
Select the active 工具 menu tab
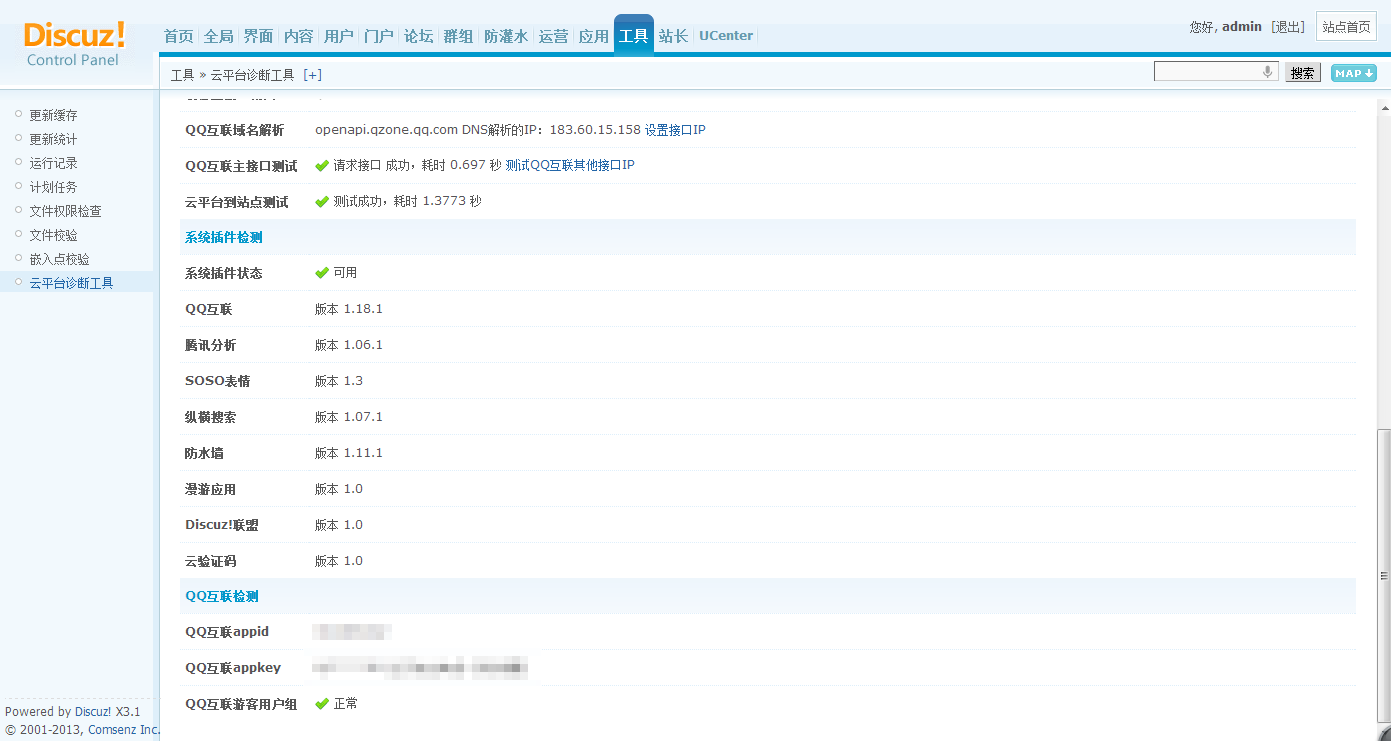coord(634,35)
